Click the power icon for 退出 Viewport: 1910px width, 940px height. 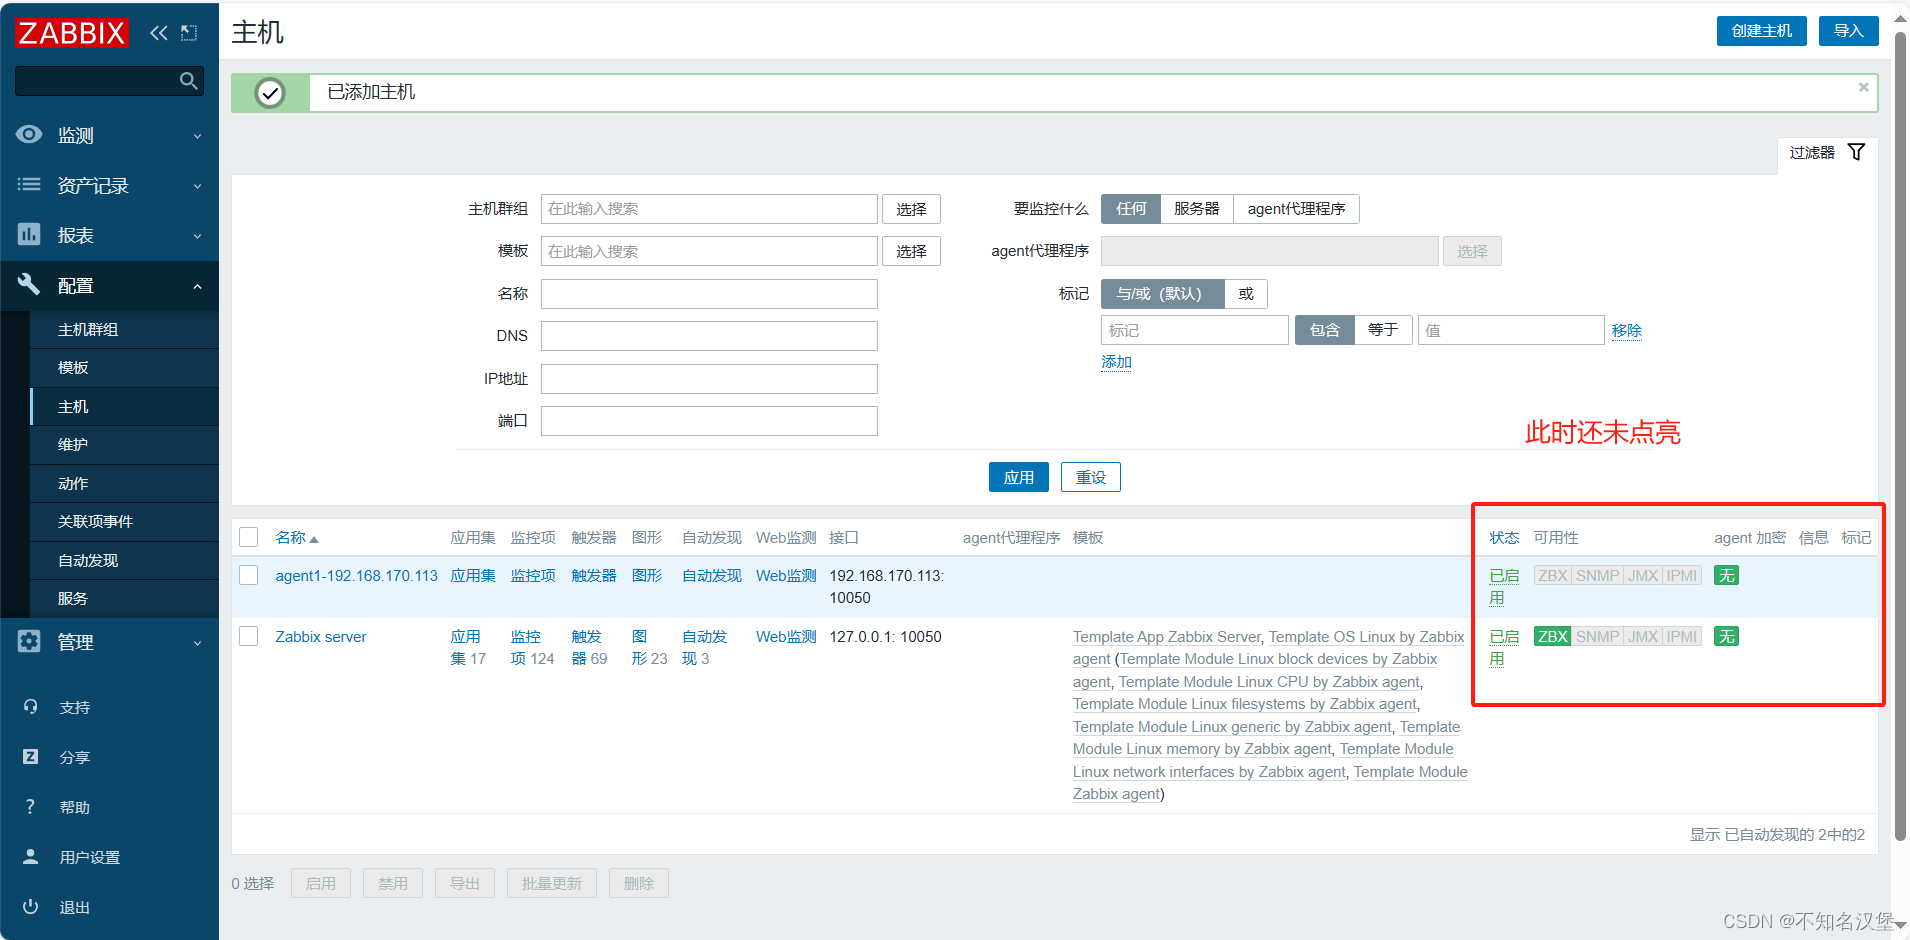coord(30,906)
